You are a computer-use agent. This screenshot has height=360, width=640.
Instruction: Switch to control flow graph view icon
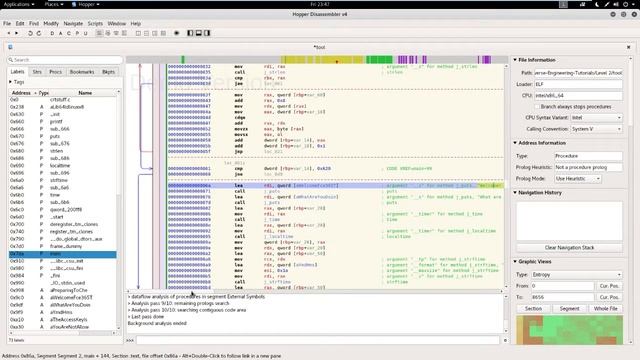point(108,33)
